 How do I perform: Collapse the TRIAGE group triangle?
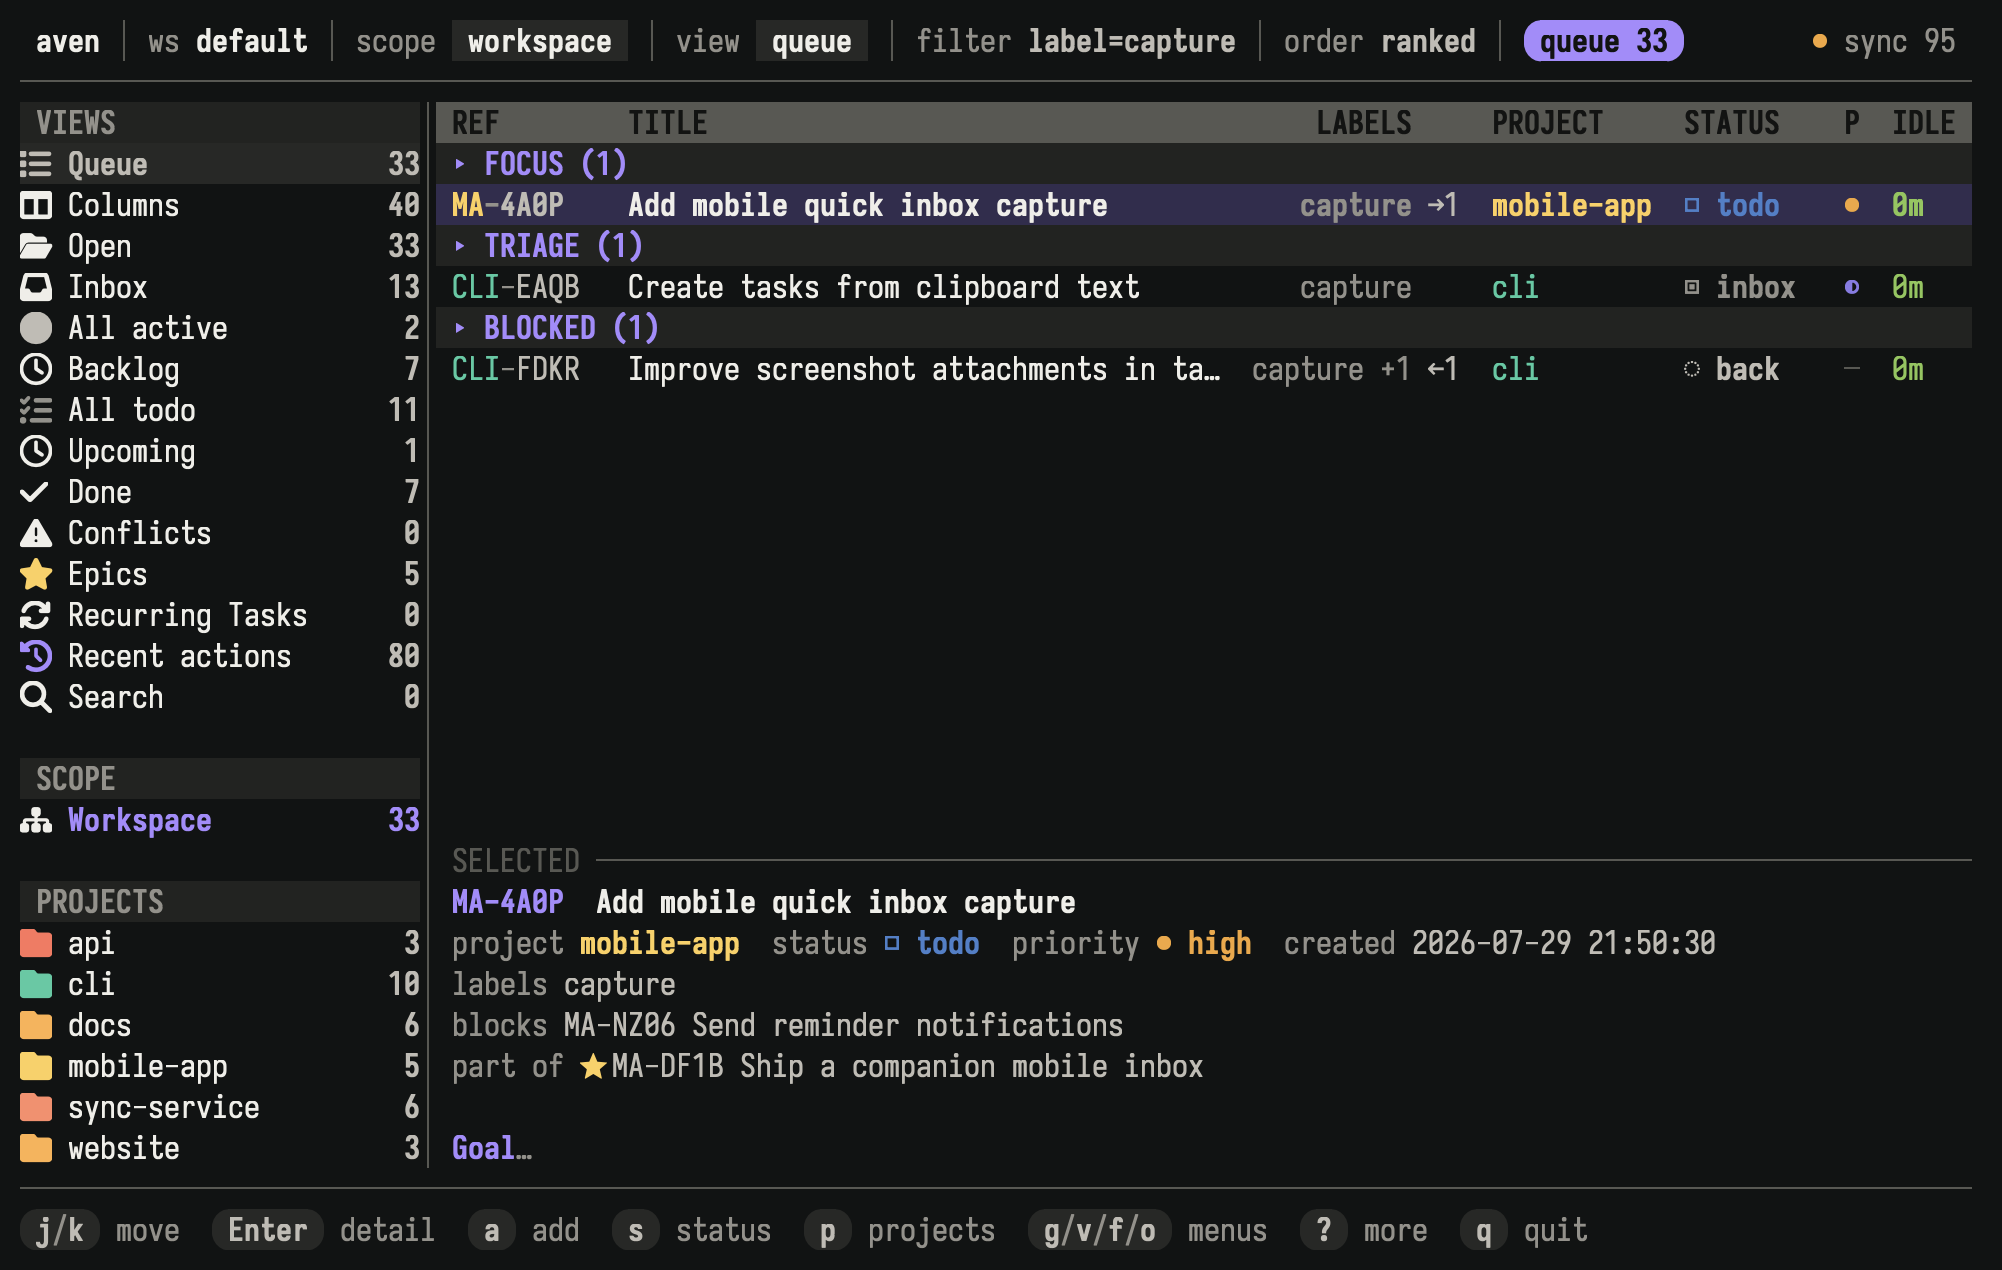pos(460,245)
